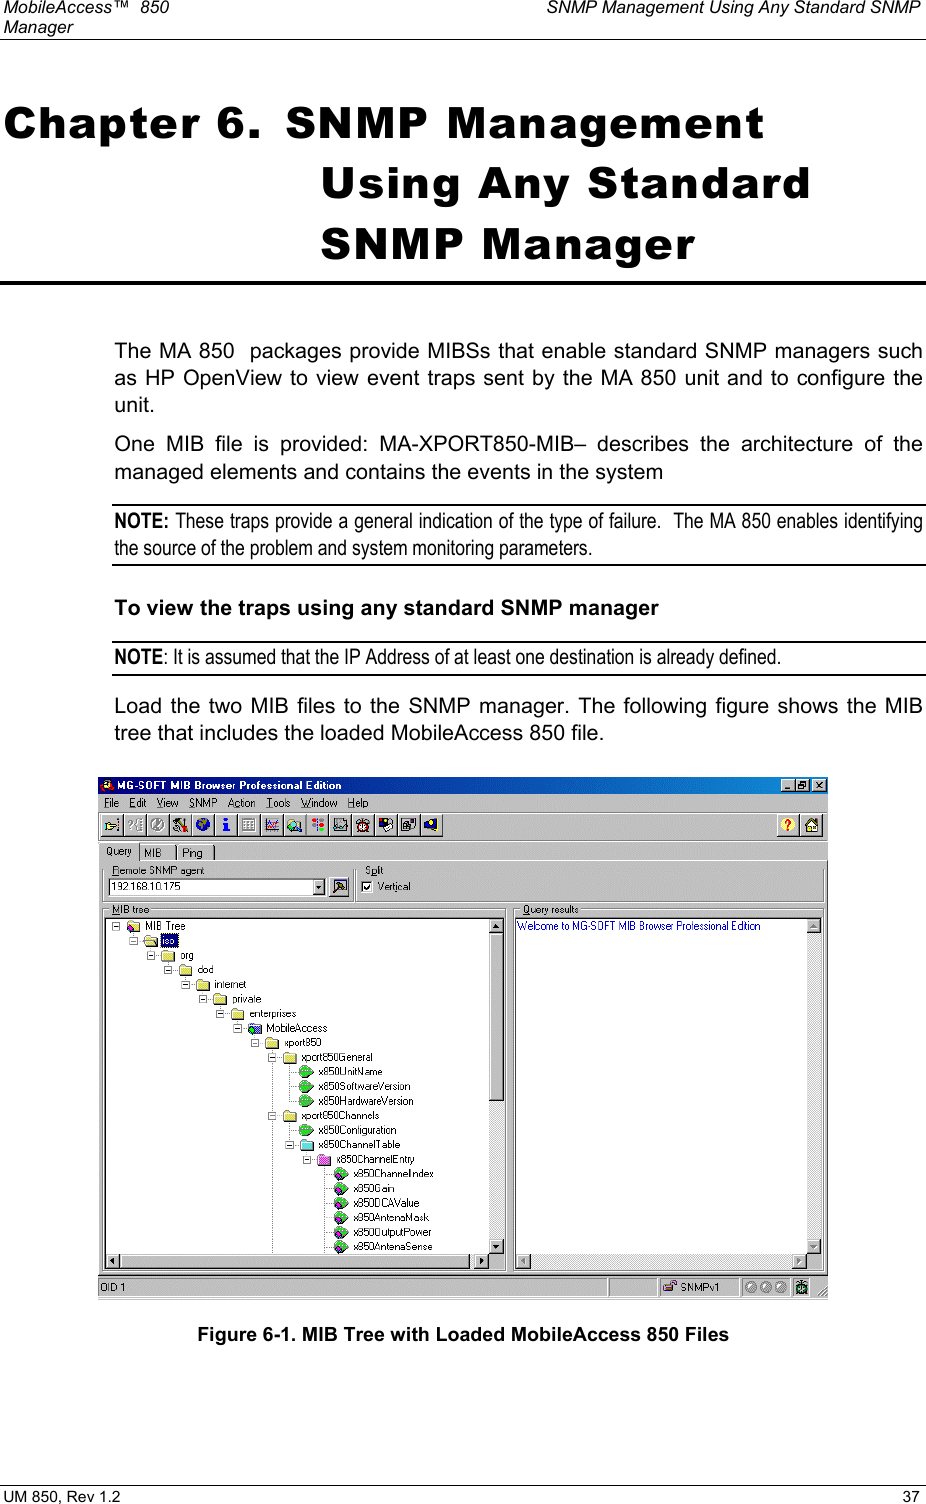Screen dimensions: 926x1504
Task: Open the Tools menu
Action: (x=278, y=803)
